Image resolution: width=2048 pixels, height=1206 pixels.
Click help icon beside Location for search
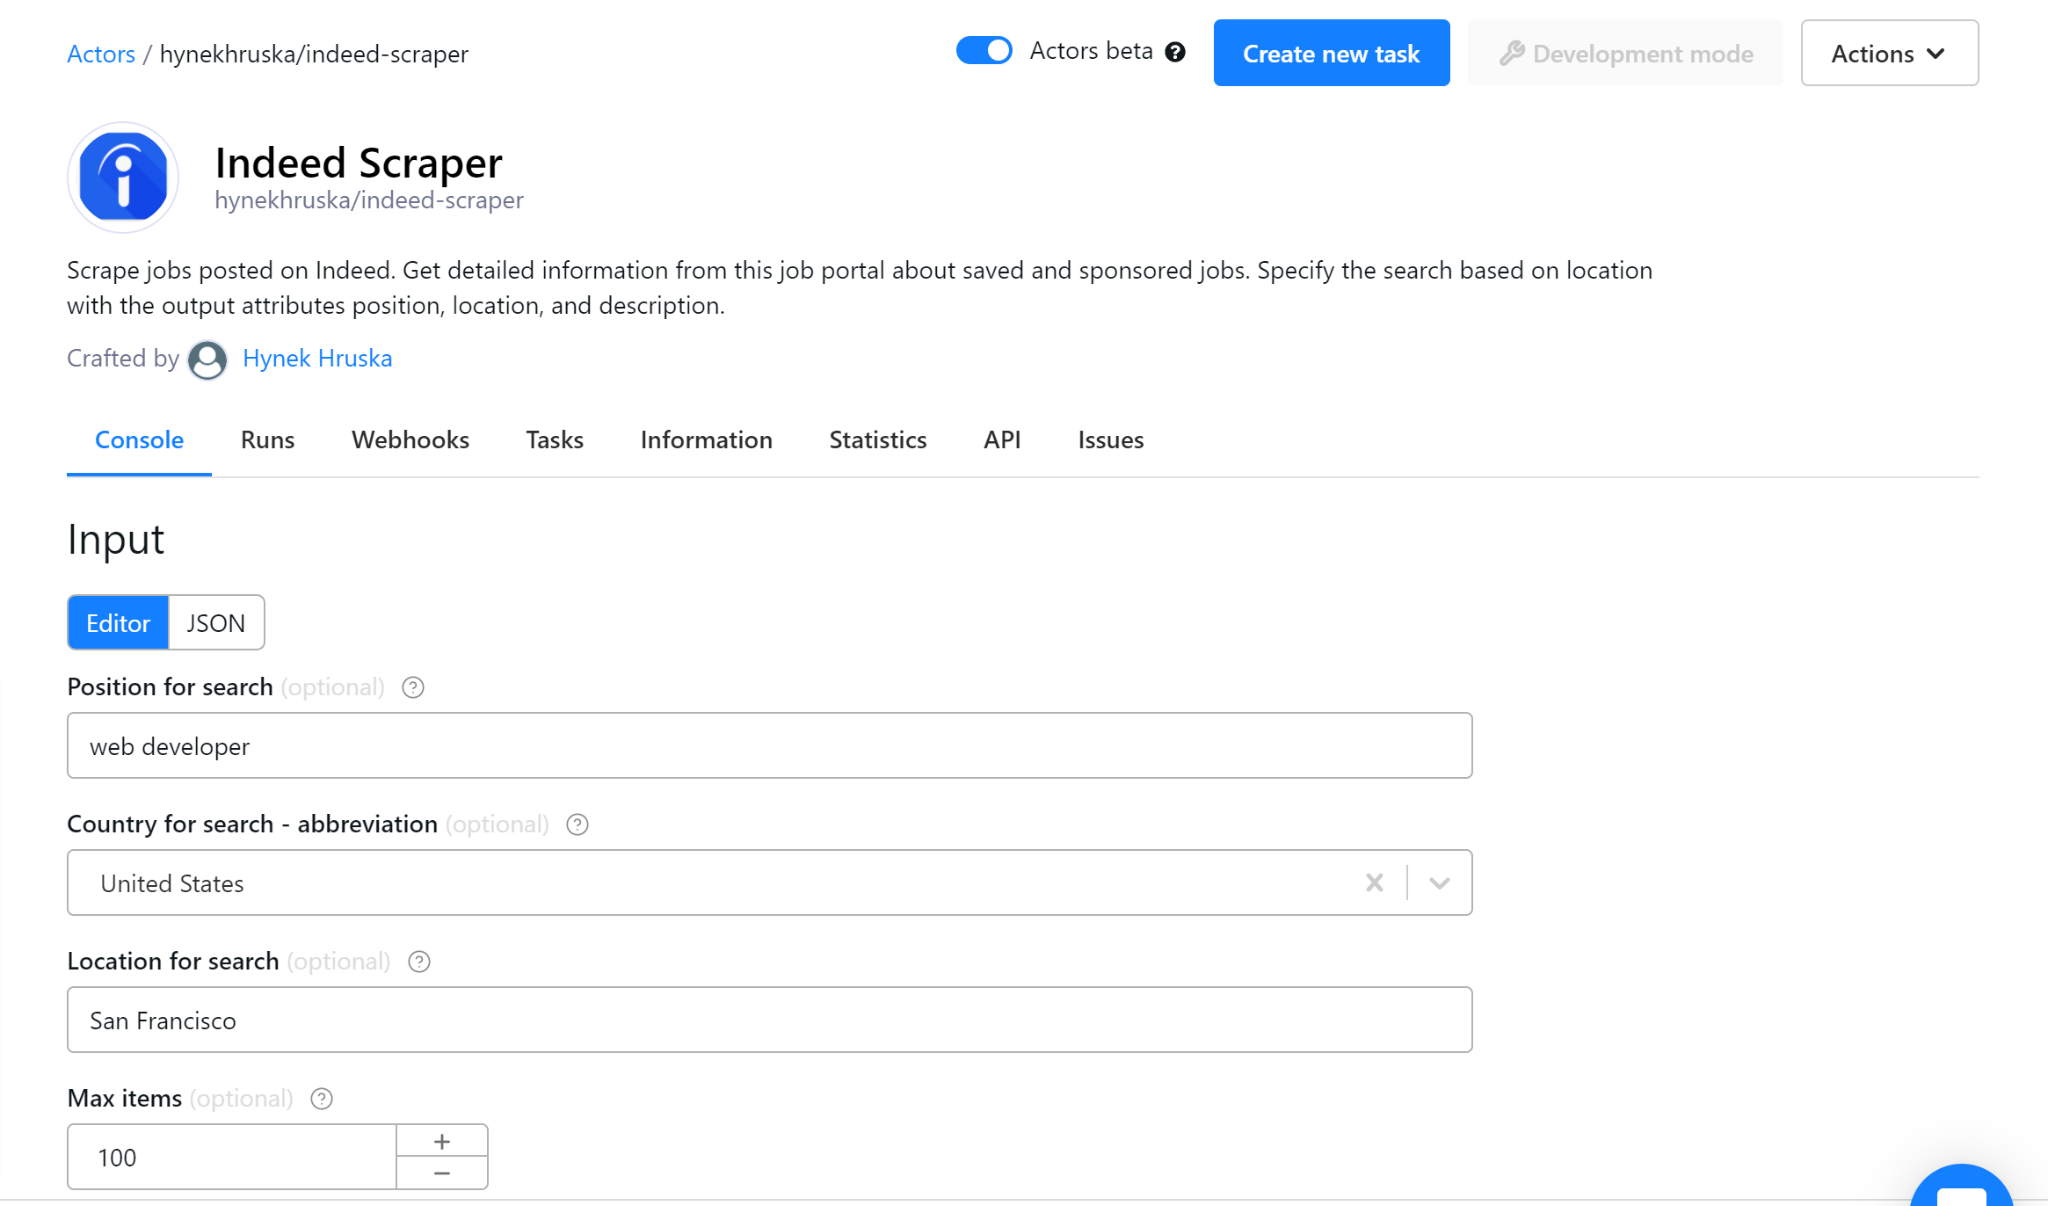(x=419, y=961)
